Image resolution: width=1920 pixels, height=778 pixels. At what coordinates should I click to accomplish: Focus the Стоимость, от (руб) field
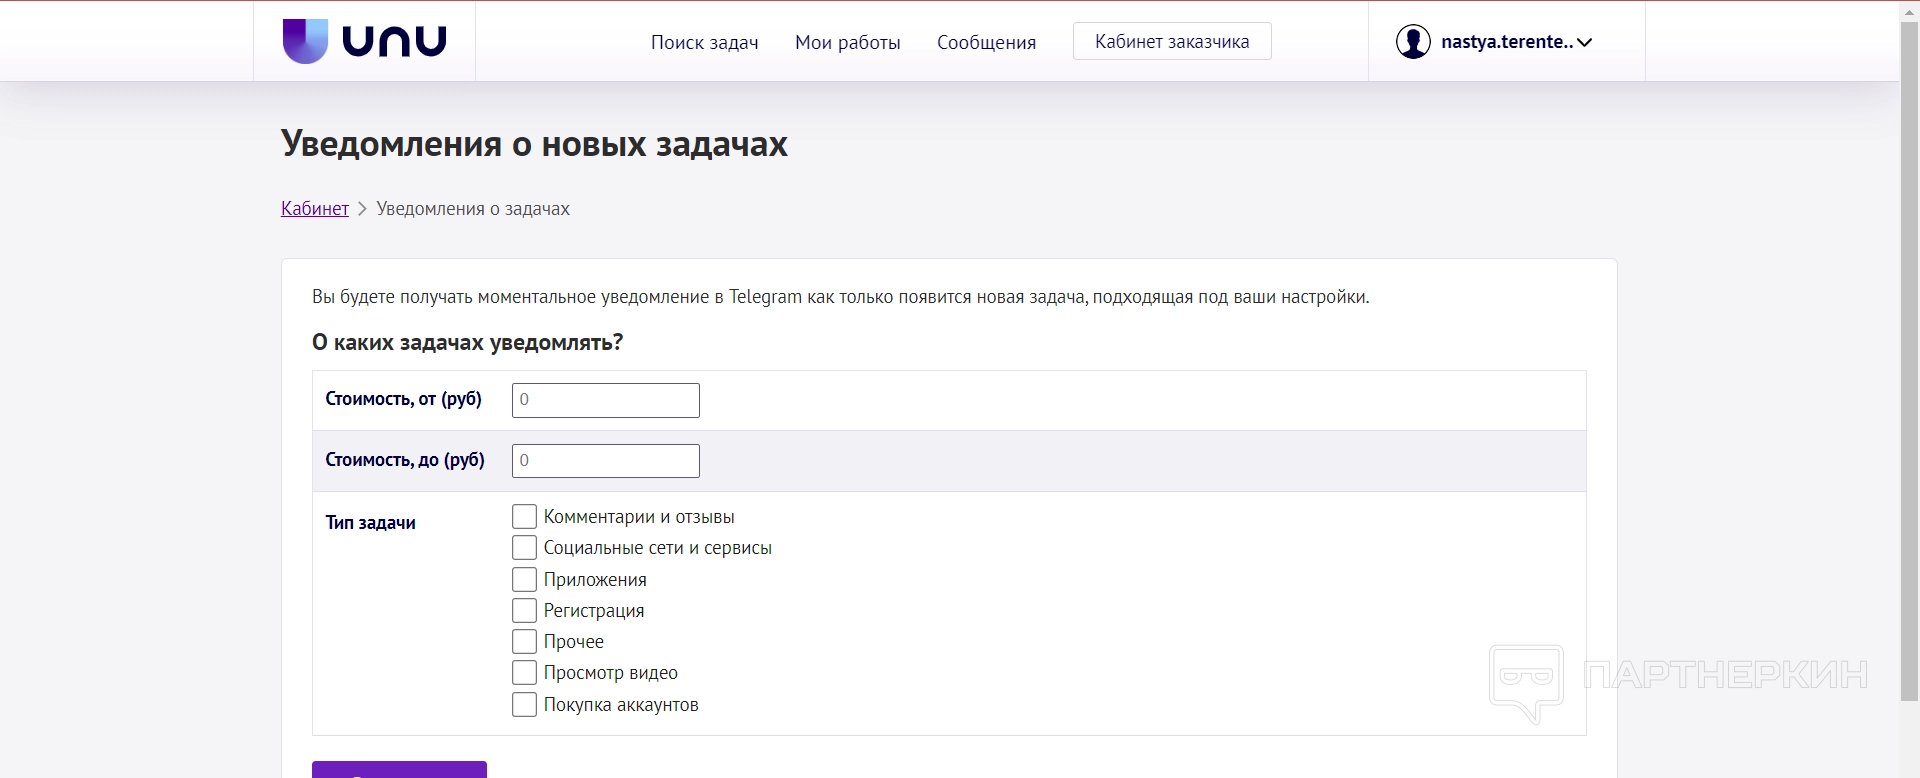605,400
